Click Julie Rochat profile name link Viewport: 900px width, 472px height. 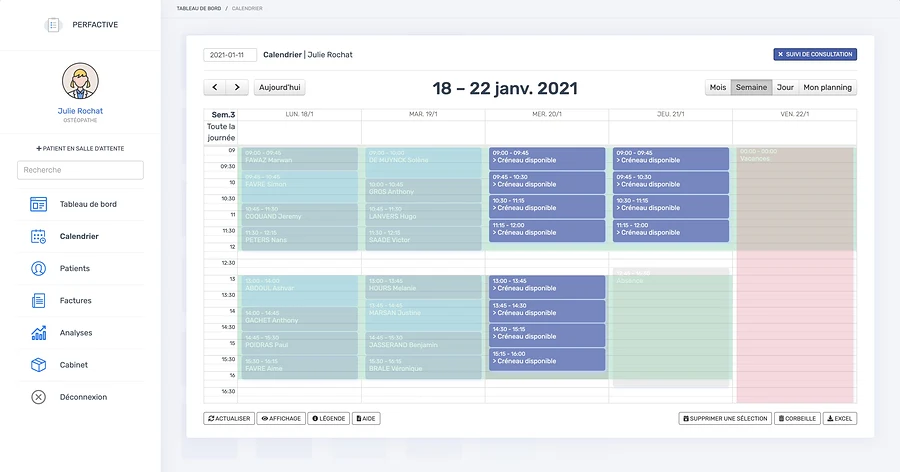click(80, 111)
